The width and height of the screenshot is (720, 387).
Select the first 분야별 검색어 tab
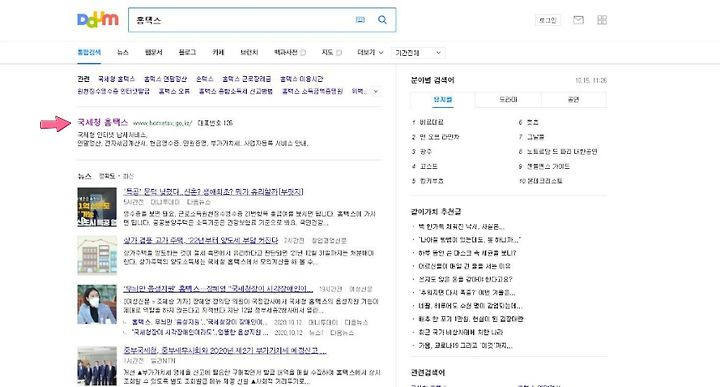point(443,100)
